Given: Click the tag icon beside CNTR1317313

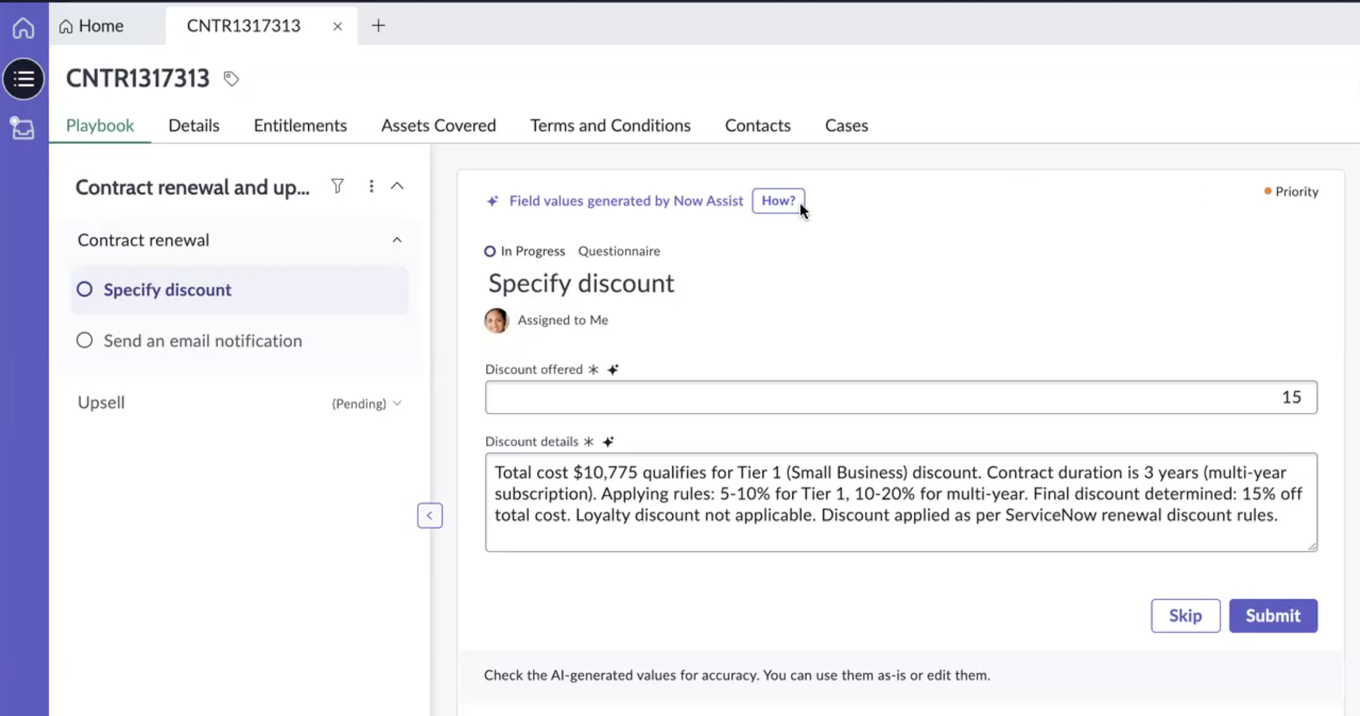Looking at the screenshot, I should point(231,78).
